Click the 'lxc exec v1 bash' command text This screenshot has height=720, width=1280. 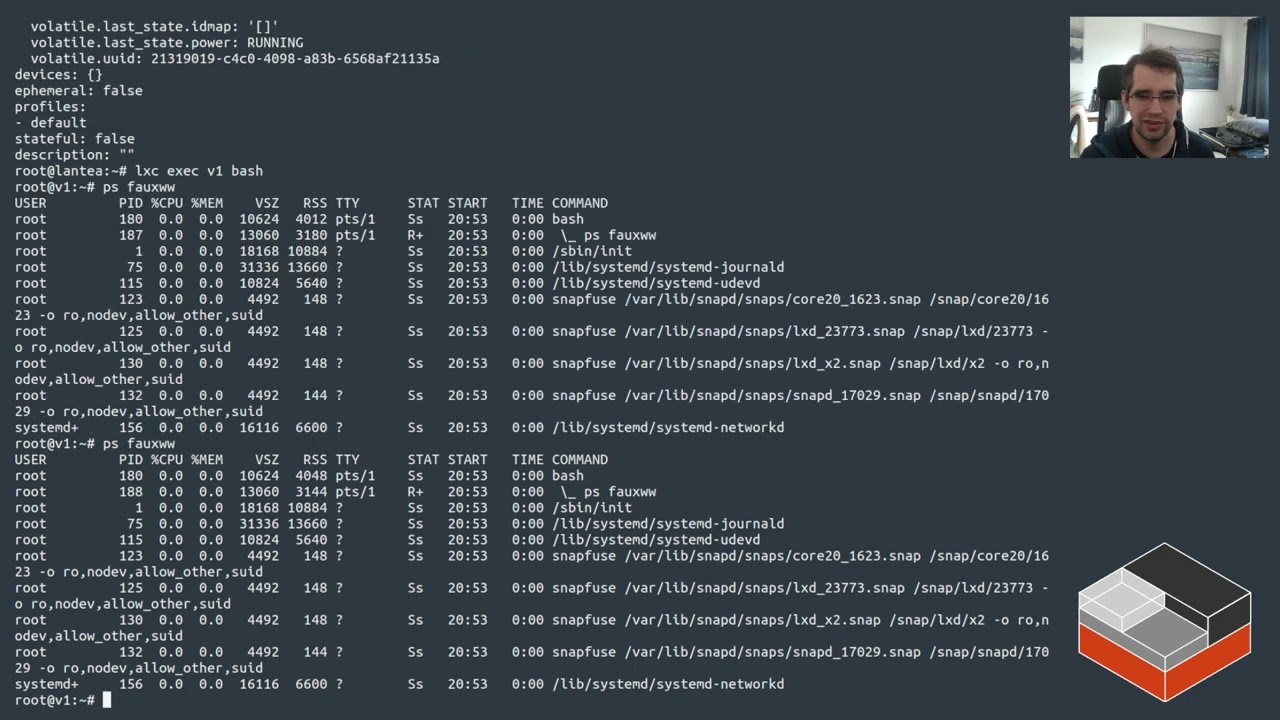[x=198, y=171]
